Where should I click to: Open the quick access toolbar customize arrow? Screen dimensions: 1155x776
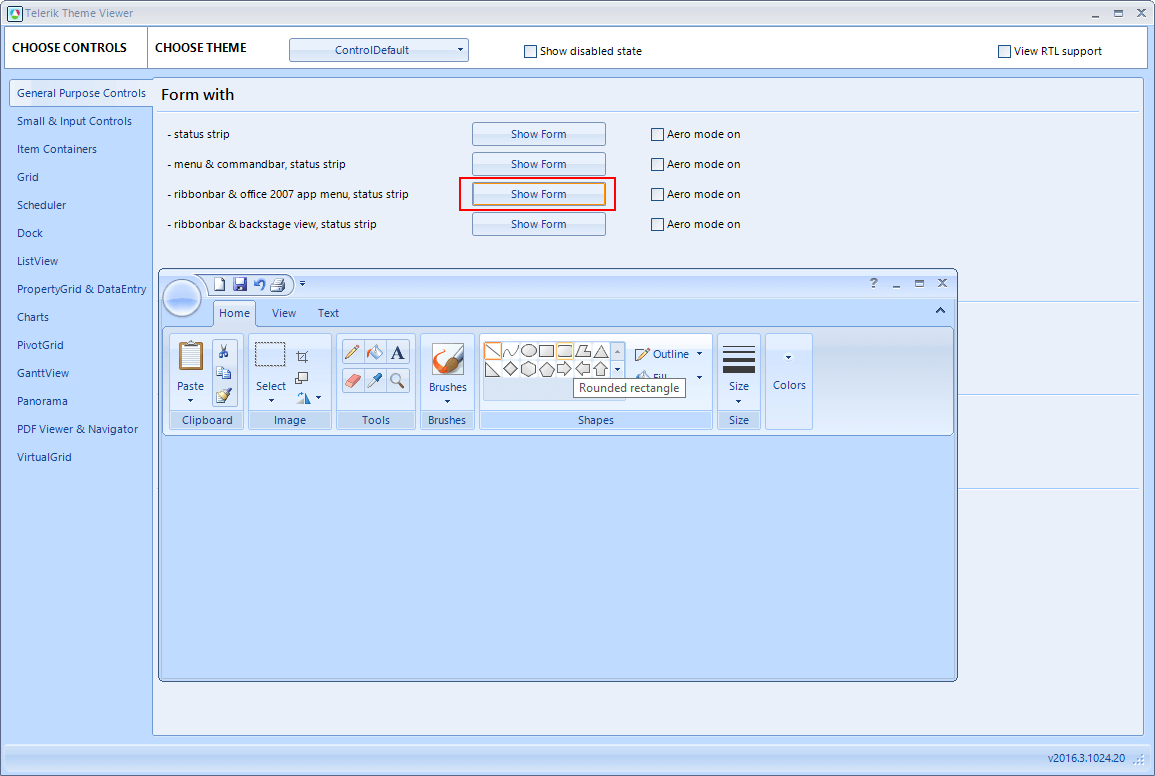click(x=302, y=284)
